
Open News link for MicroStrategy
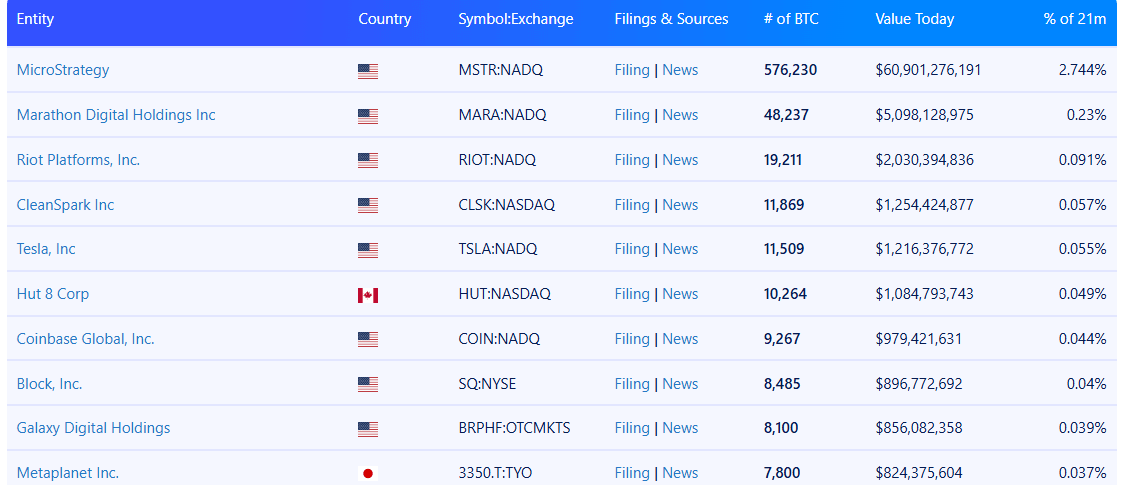pyautogui.click(x=680, y=70)
